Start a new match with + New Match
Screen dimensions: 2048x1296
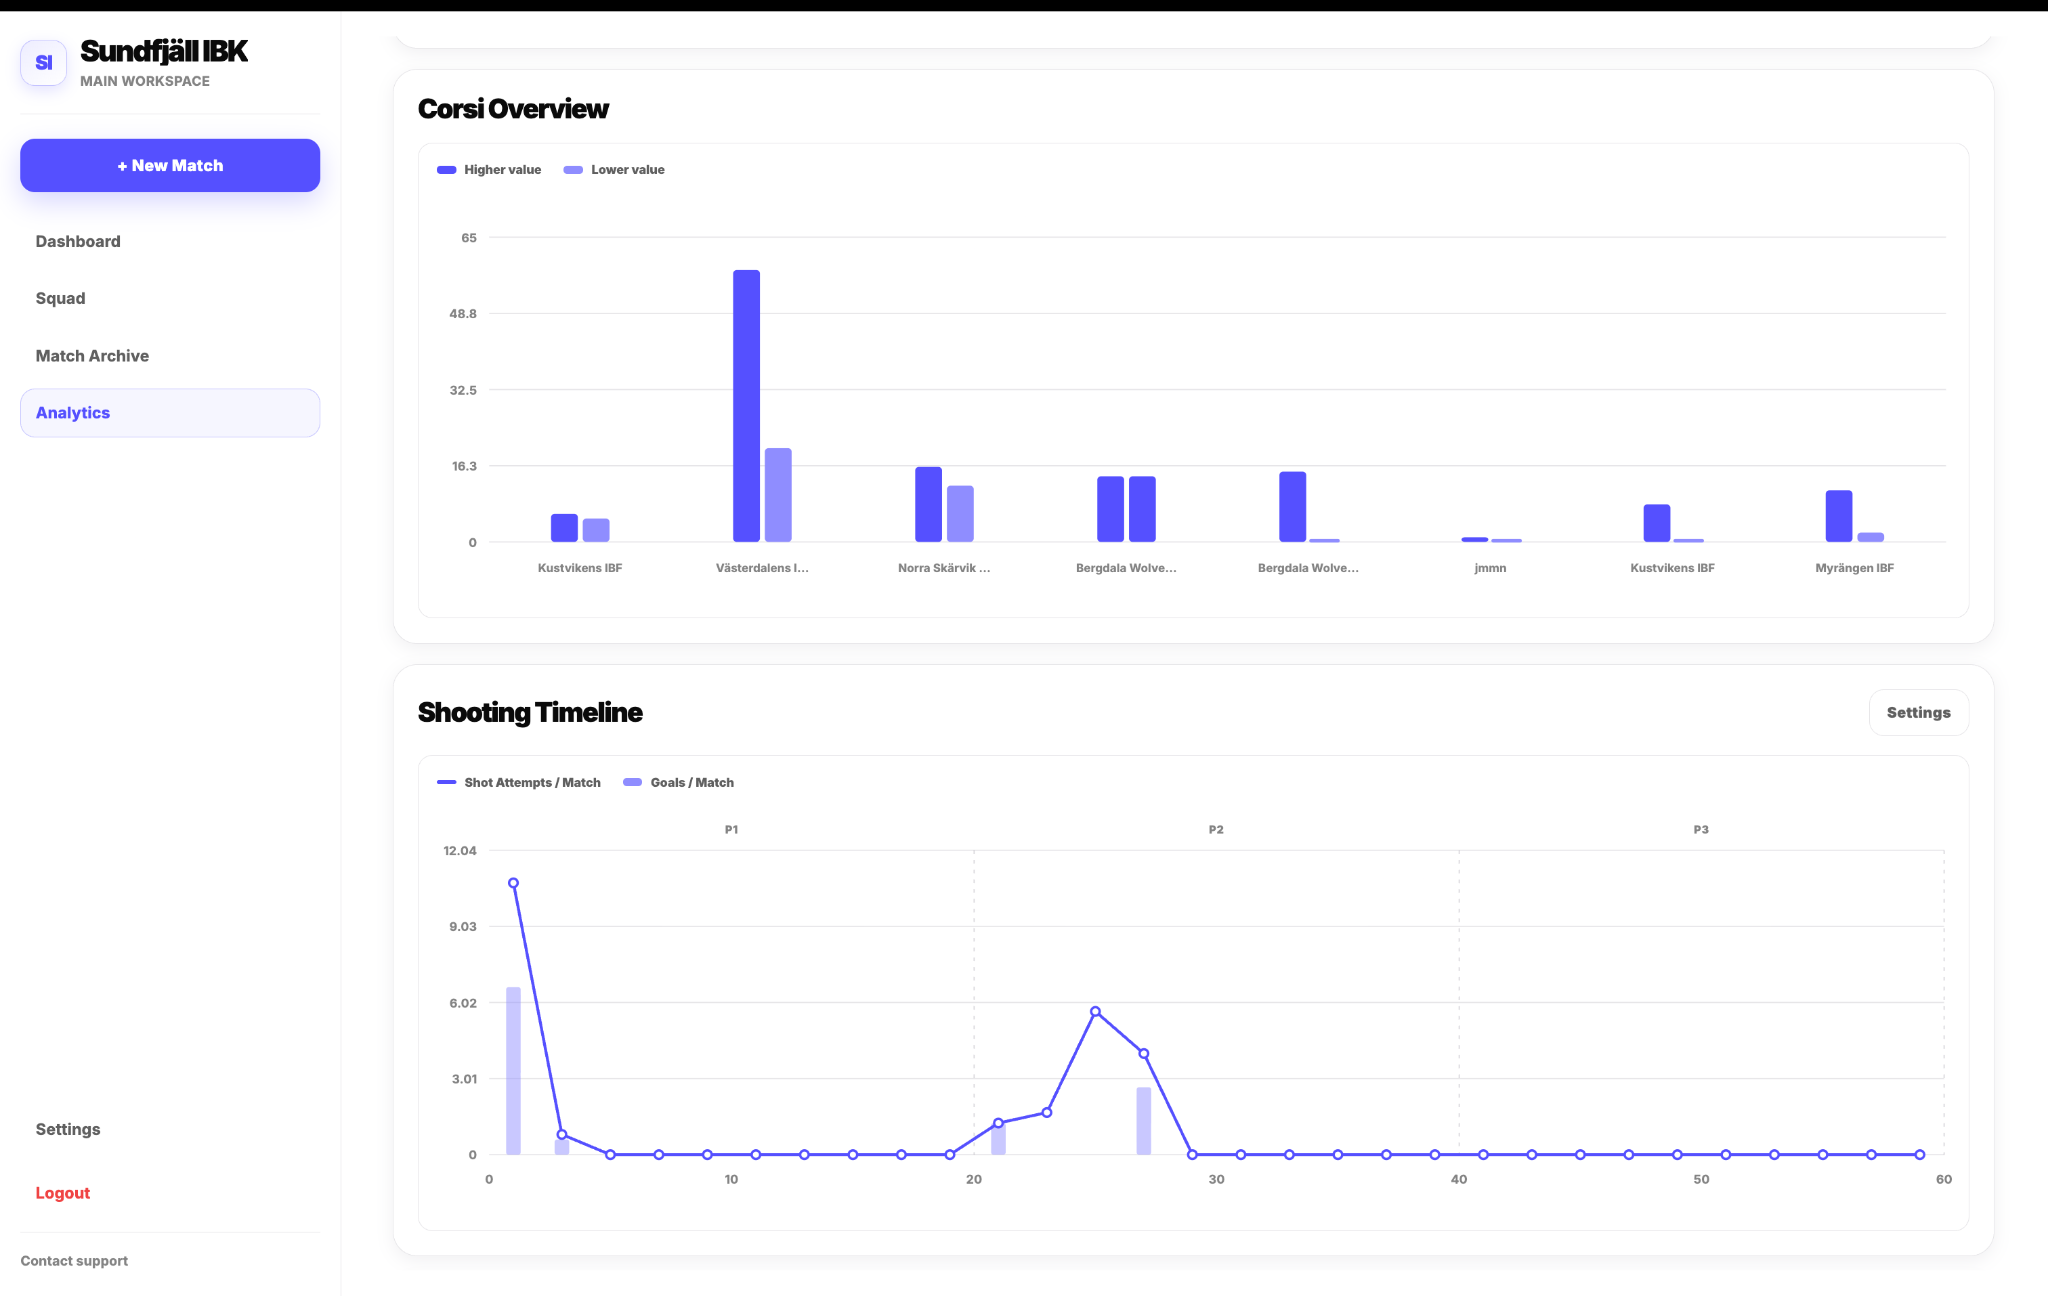tap(170, 165)
